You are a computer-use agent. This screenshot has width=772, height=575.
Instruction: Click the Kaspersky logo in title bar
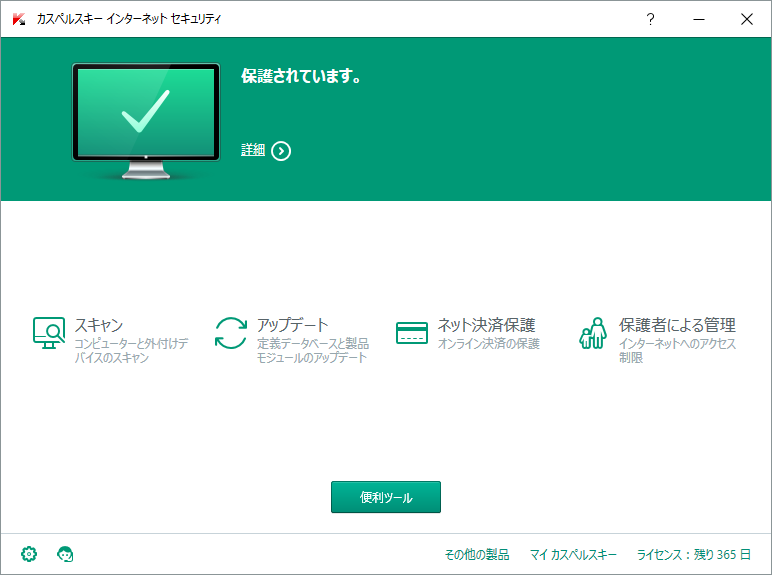coord(19,19)
